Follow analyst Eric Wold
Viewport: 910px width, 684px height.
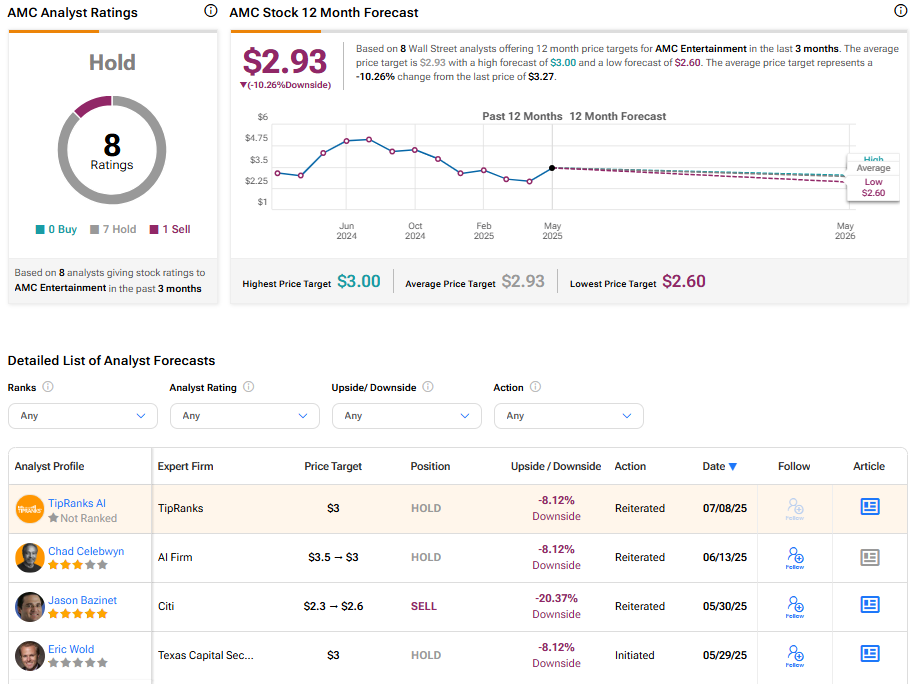pyautogui.click(x=795, y=656)
